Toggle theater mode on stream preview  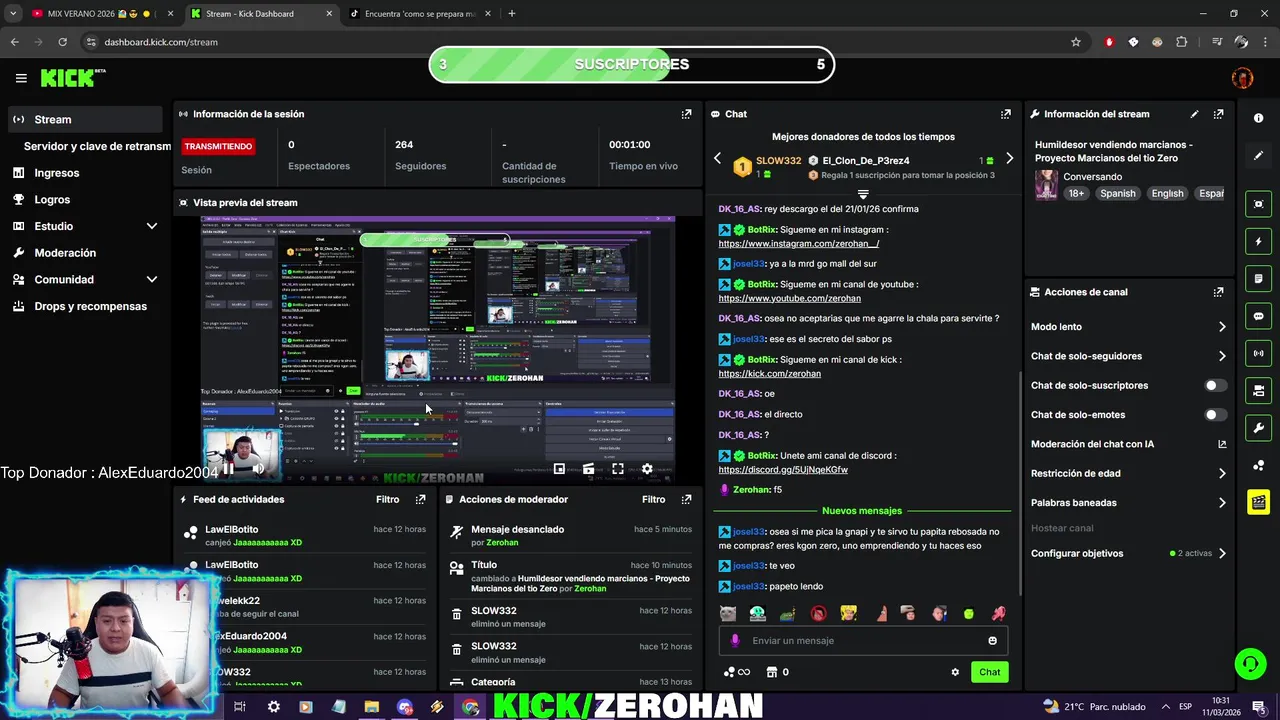(x=588, y=468)
